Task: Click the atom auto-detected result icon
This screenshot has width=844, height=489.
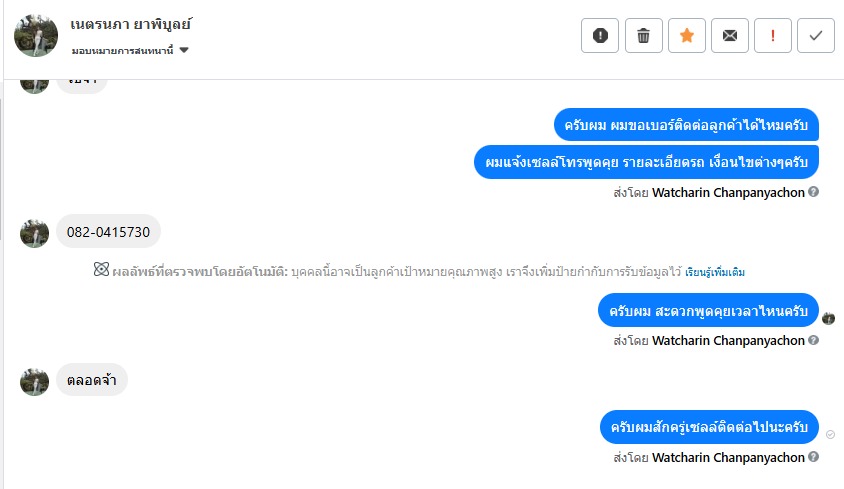Action: (100, 271)
